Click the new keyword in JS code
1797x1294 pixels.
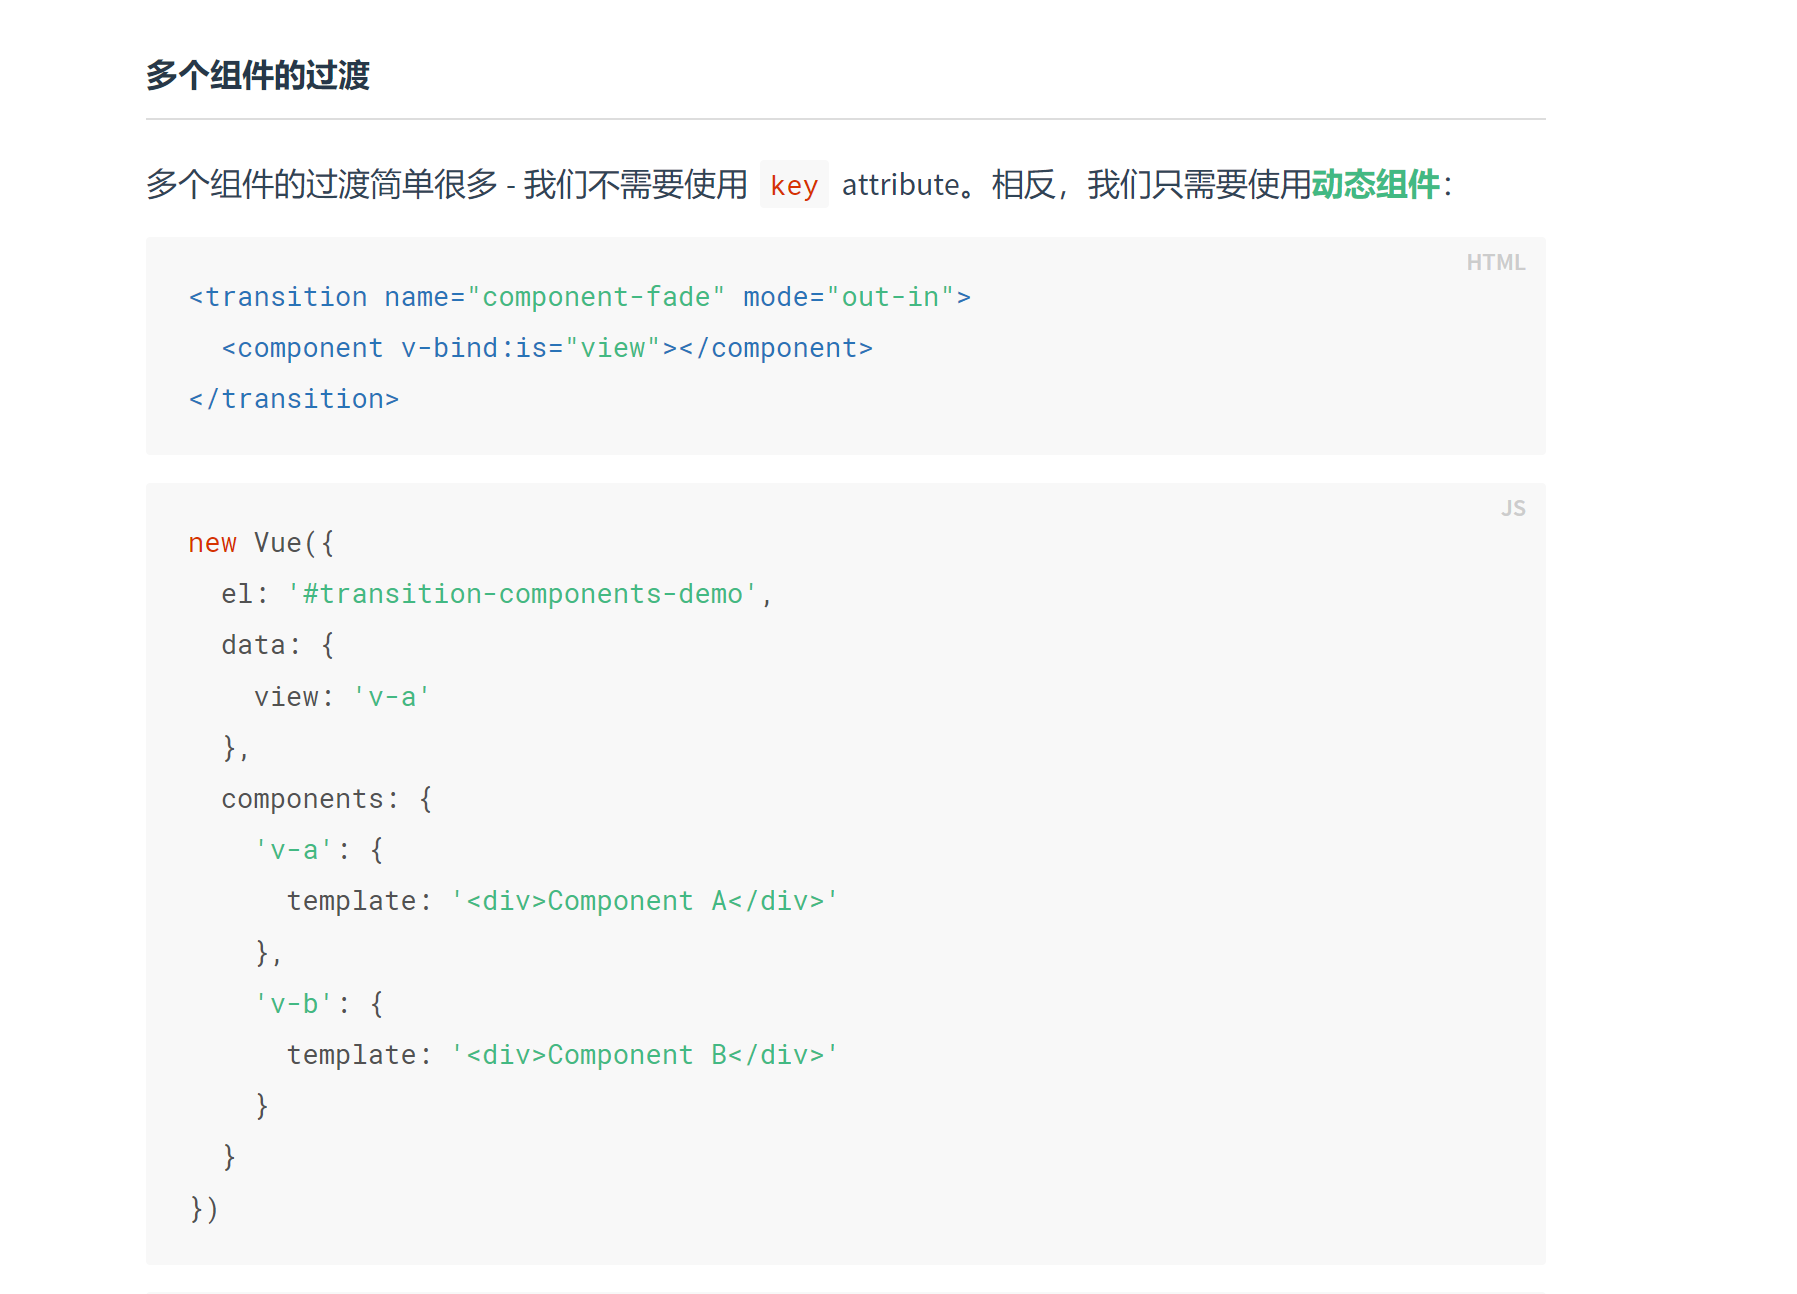pyautogui.click(x=212, y=543)
